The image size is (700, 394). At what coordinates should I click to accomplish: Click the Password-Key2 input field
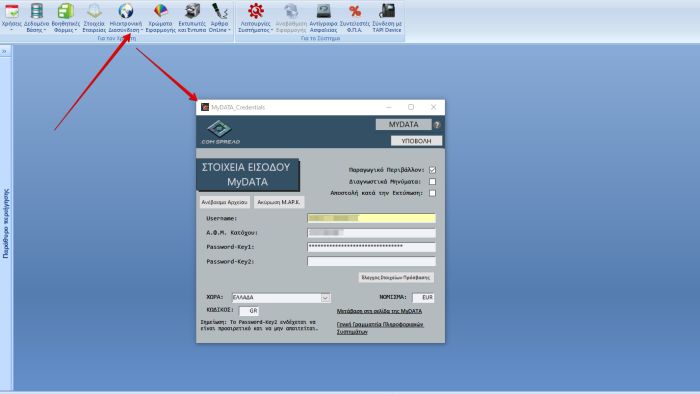(x=371, y=261)
